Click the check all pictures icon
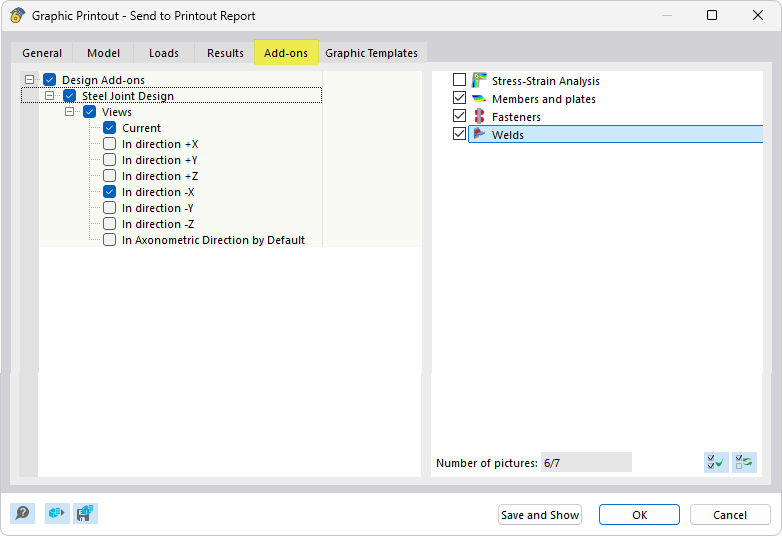The height and width of the screenshot is (536, 782). click(x=716, y=462)
